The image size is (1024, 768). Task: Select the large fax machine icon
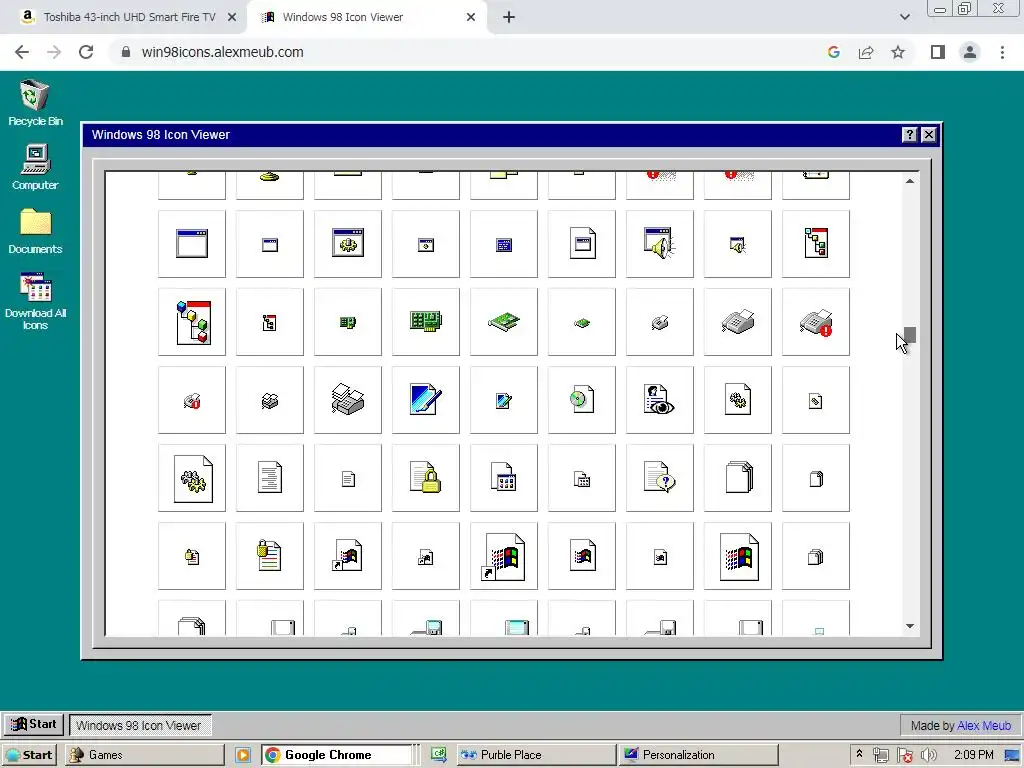[737, 322]
